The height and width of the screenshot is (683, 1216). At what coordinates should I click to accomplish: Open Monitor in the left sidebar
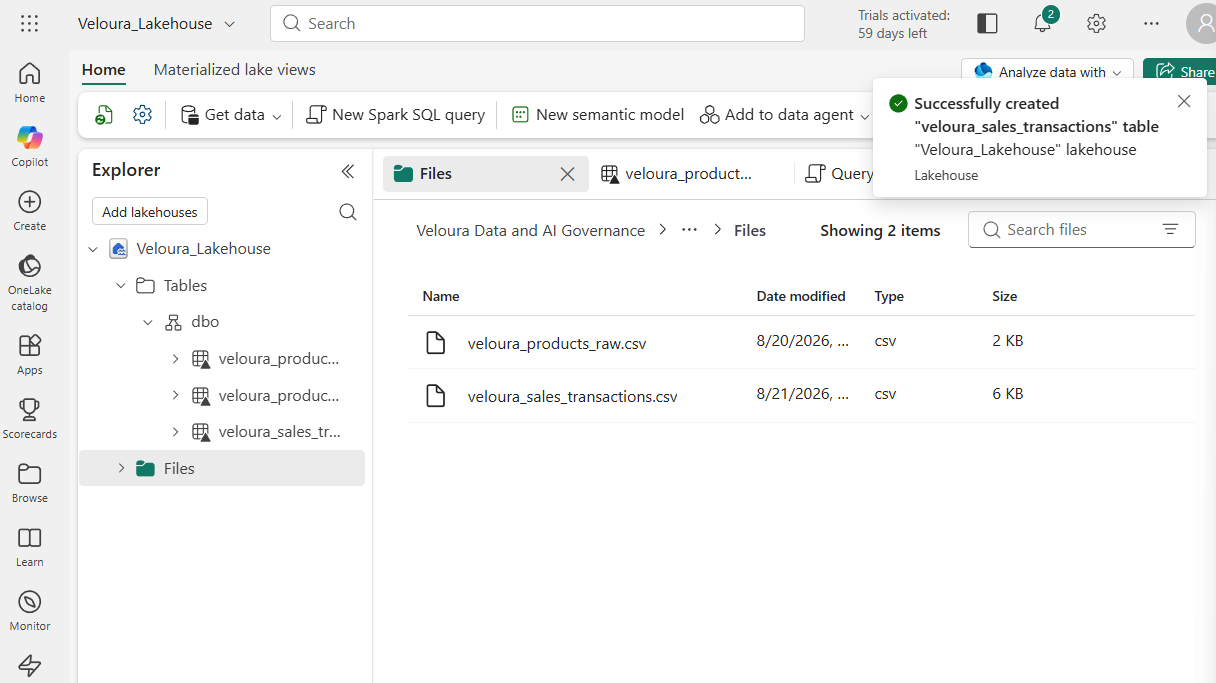30,610
